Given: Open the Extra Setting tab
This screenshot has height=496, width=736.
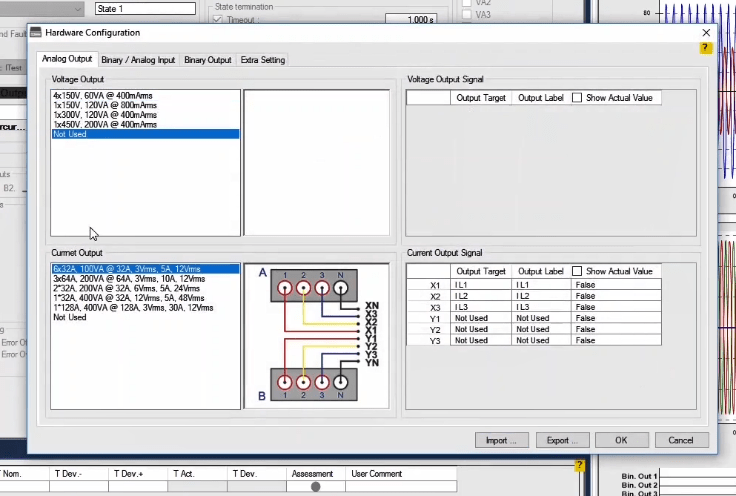Looking at the screenshot, I should (263, 60).
